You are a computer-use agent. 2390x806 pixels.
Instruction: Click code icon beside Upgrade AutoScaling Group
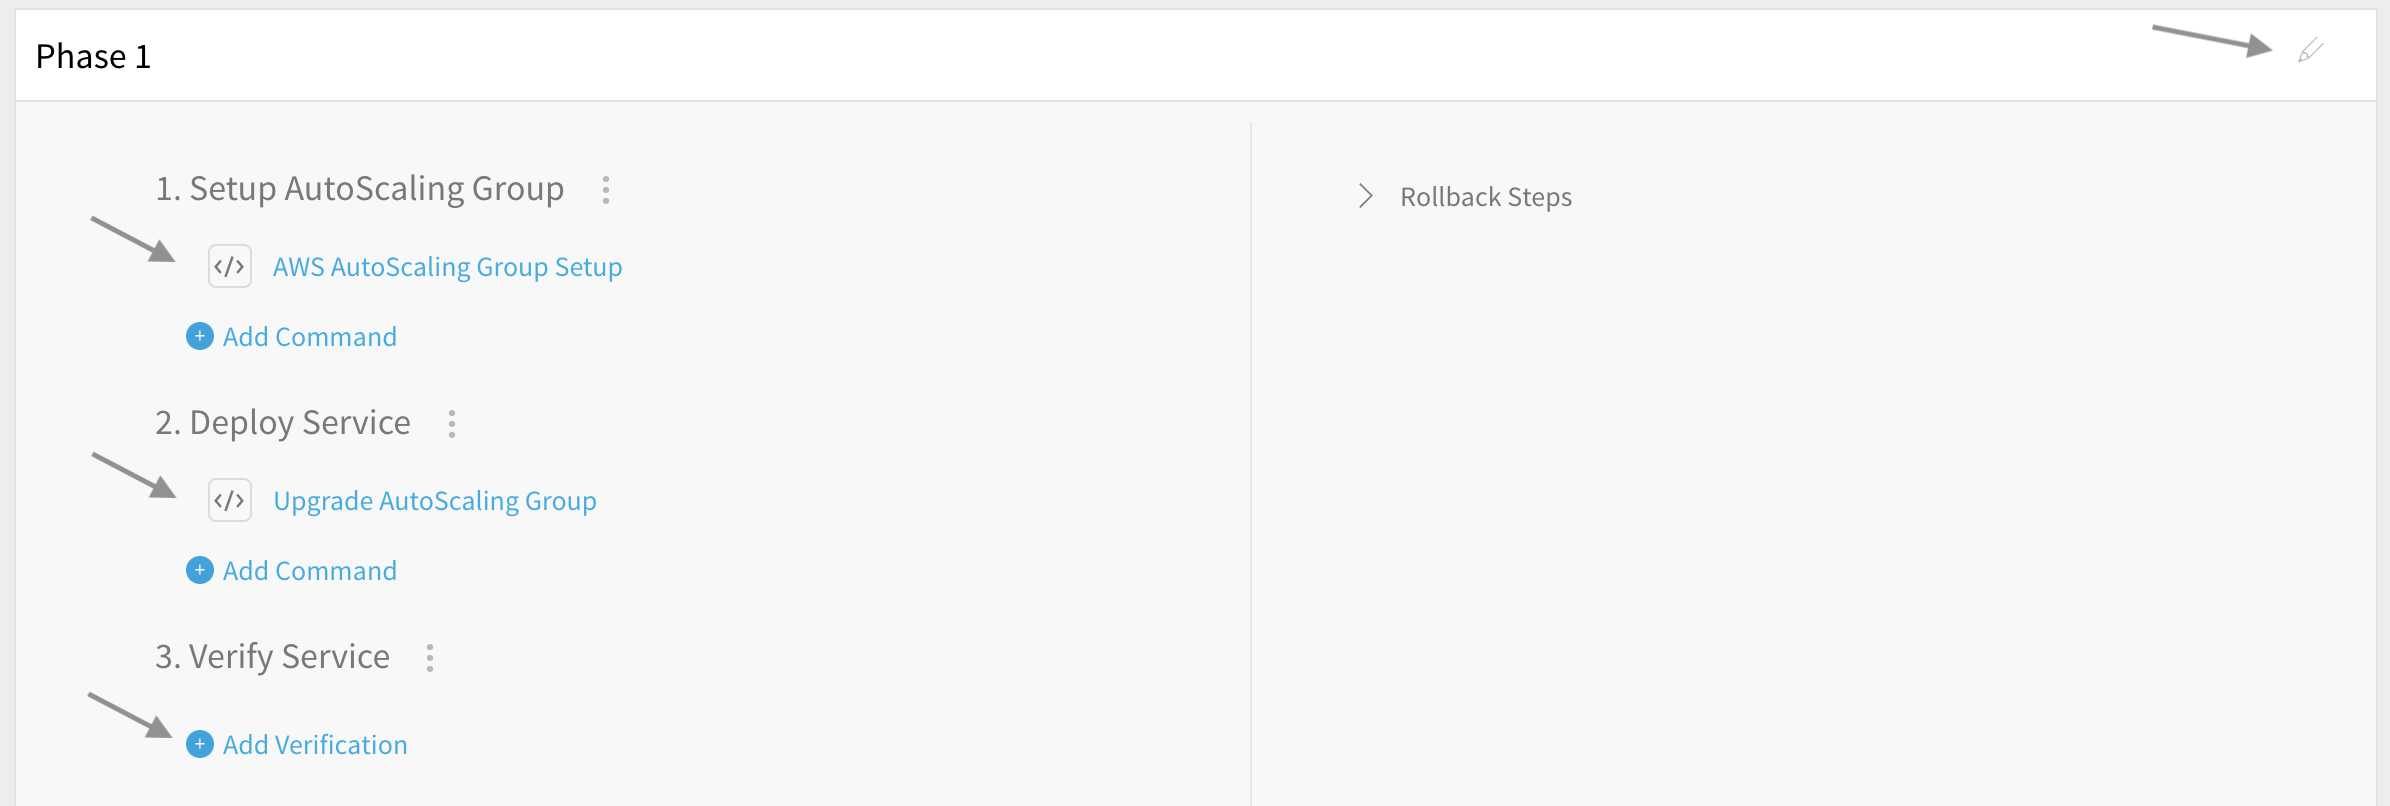230,500
